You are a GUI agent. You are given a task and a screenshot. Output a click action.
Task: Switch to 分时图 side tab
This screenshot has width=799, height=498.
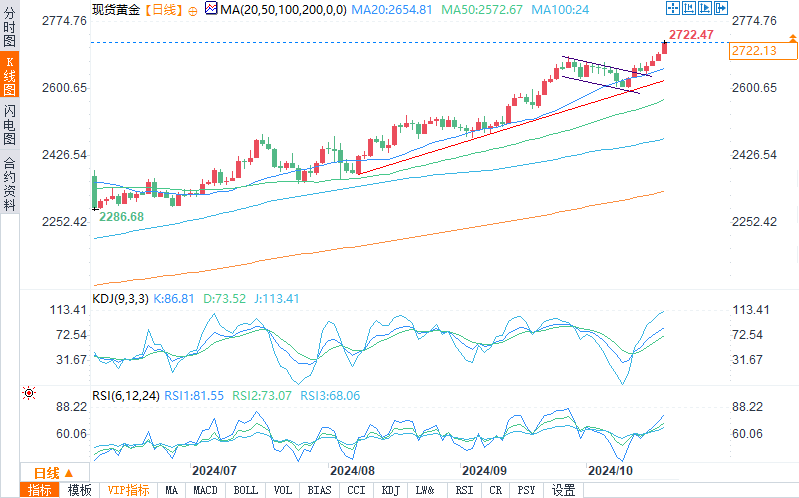10,26
